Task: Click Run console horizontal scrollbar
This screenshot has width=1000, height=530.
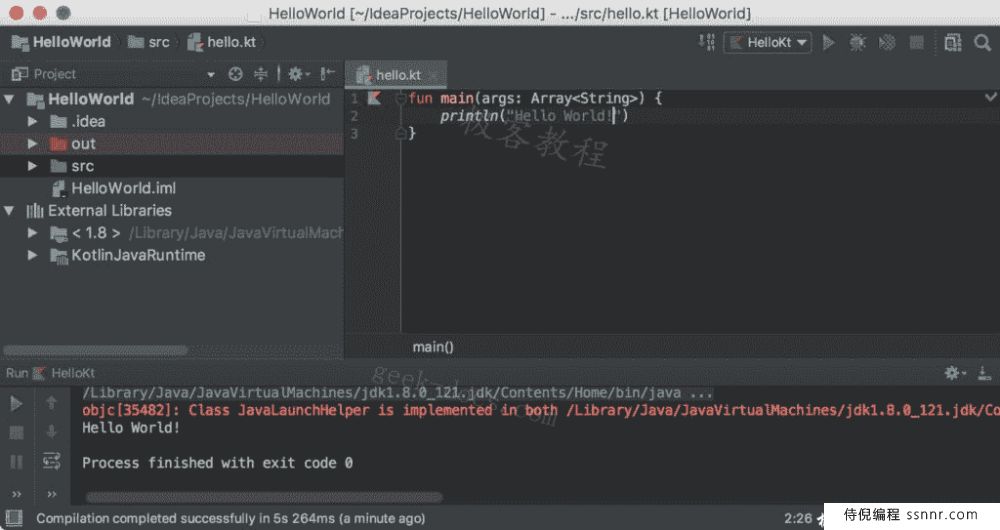Action: [x=264, y=497]
